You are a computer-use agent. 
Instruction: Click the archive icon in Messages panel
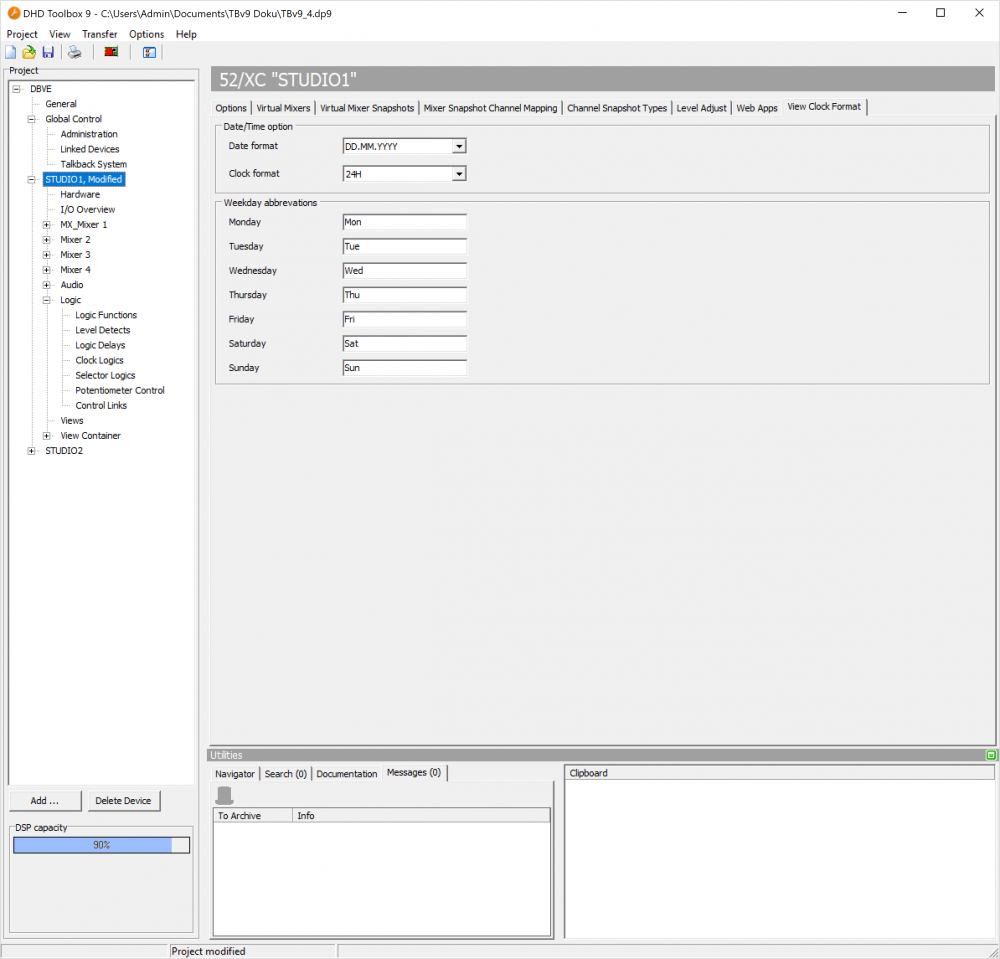[x=225, y=795]
